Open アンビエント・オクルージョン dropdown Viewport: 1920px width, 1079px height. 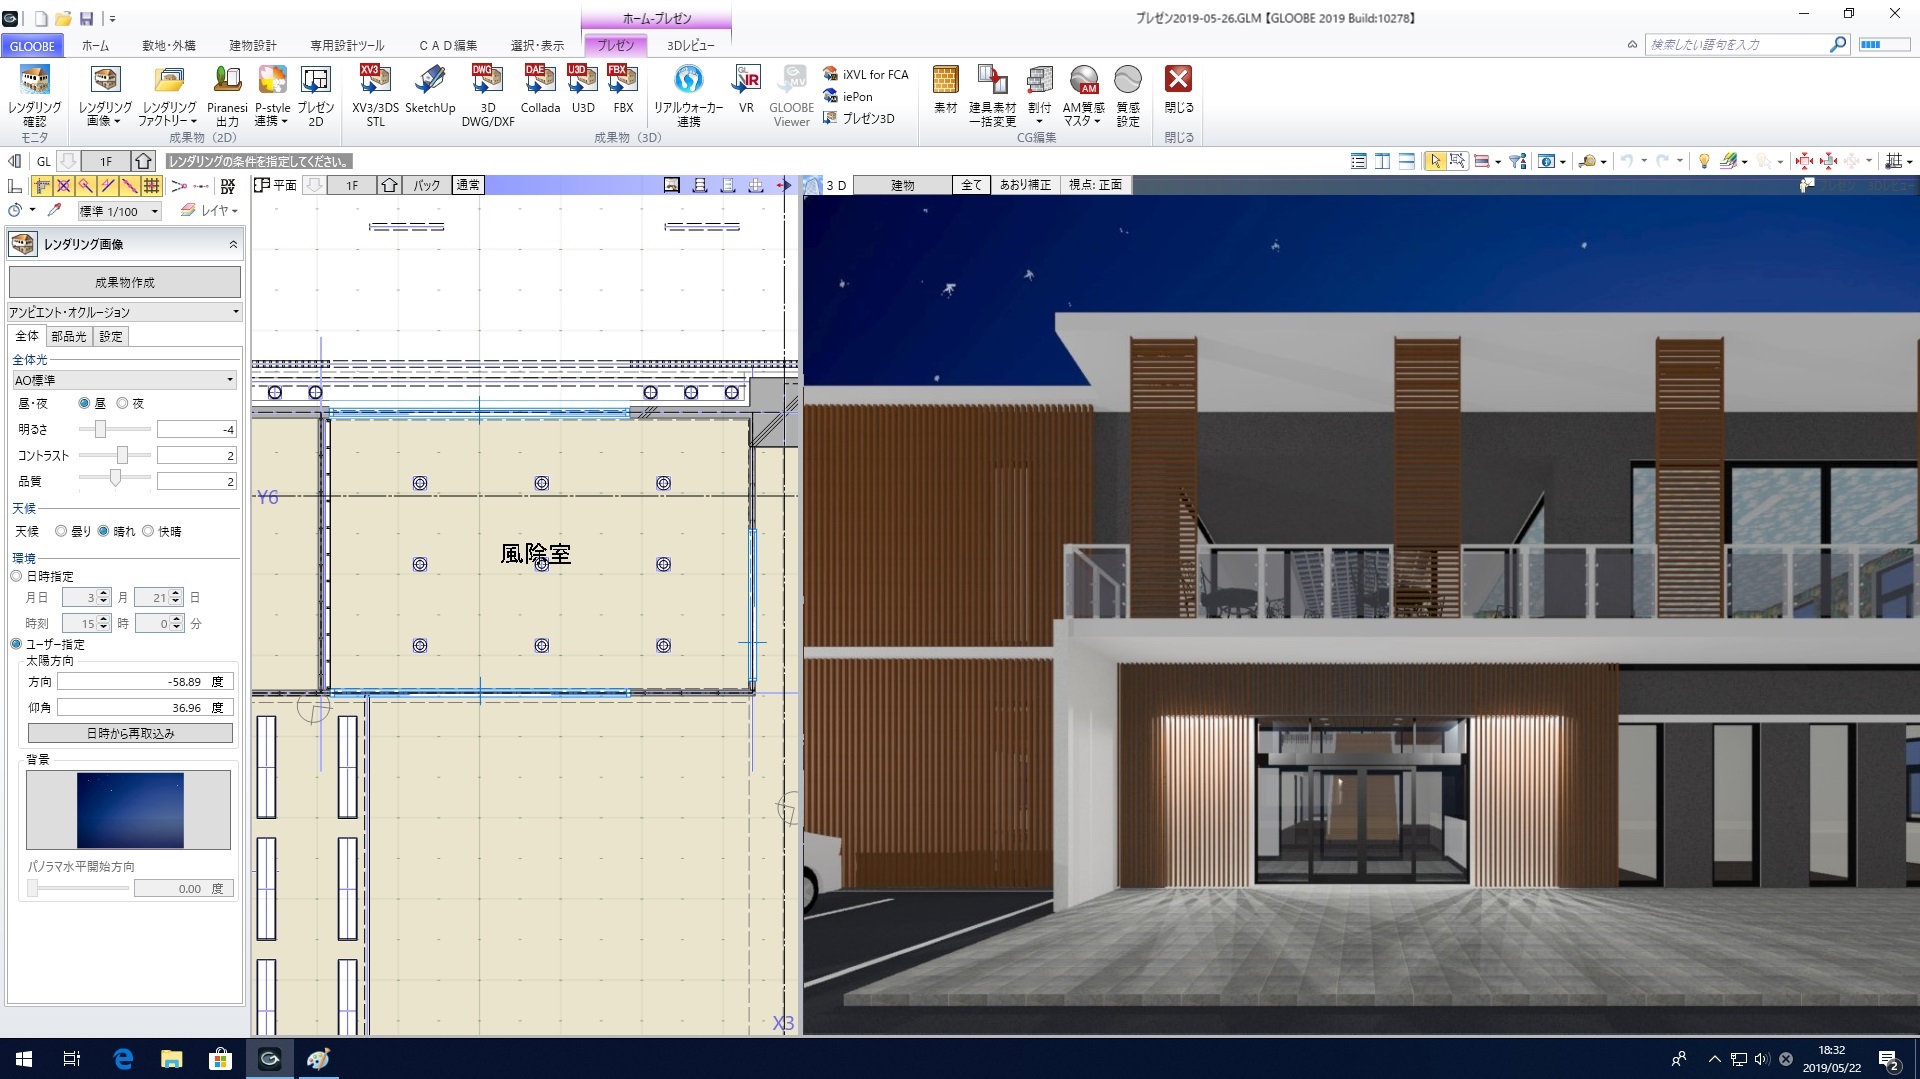(125, 312)
